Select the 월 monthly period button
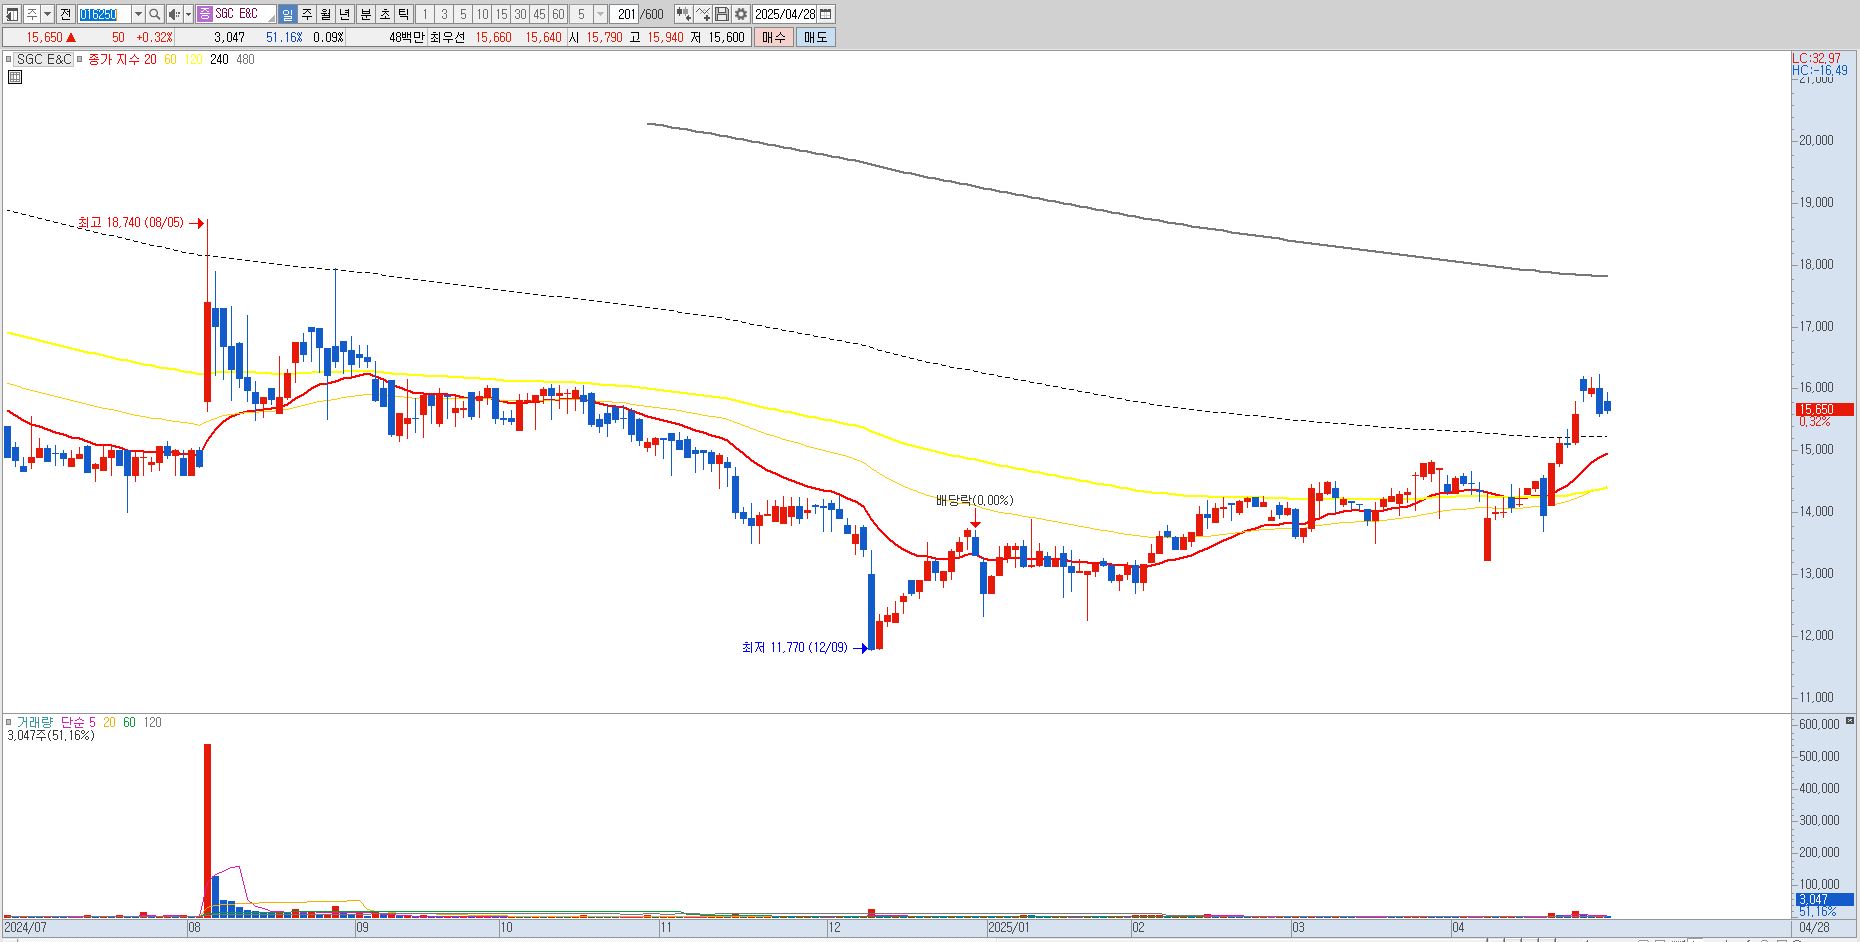The width and height of the screenshot is (1860, 942). (x=325, y=14)
